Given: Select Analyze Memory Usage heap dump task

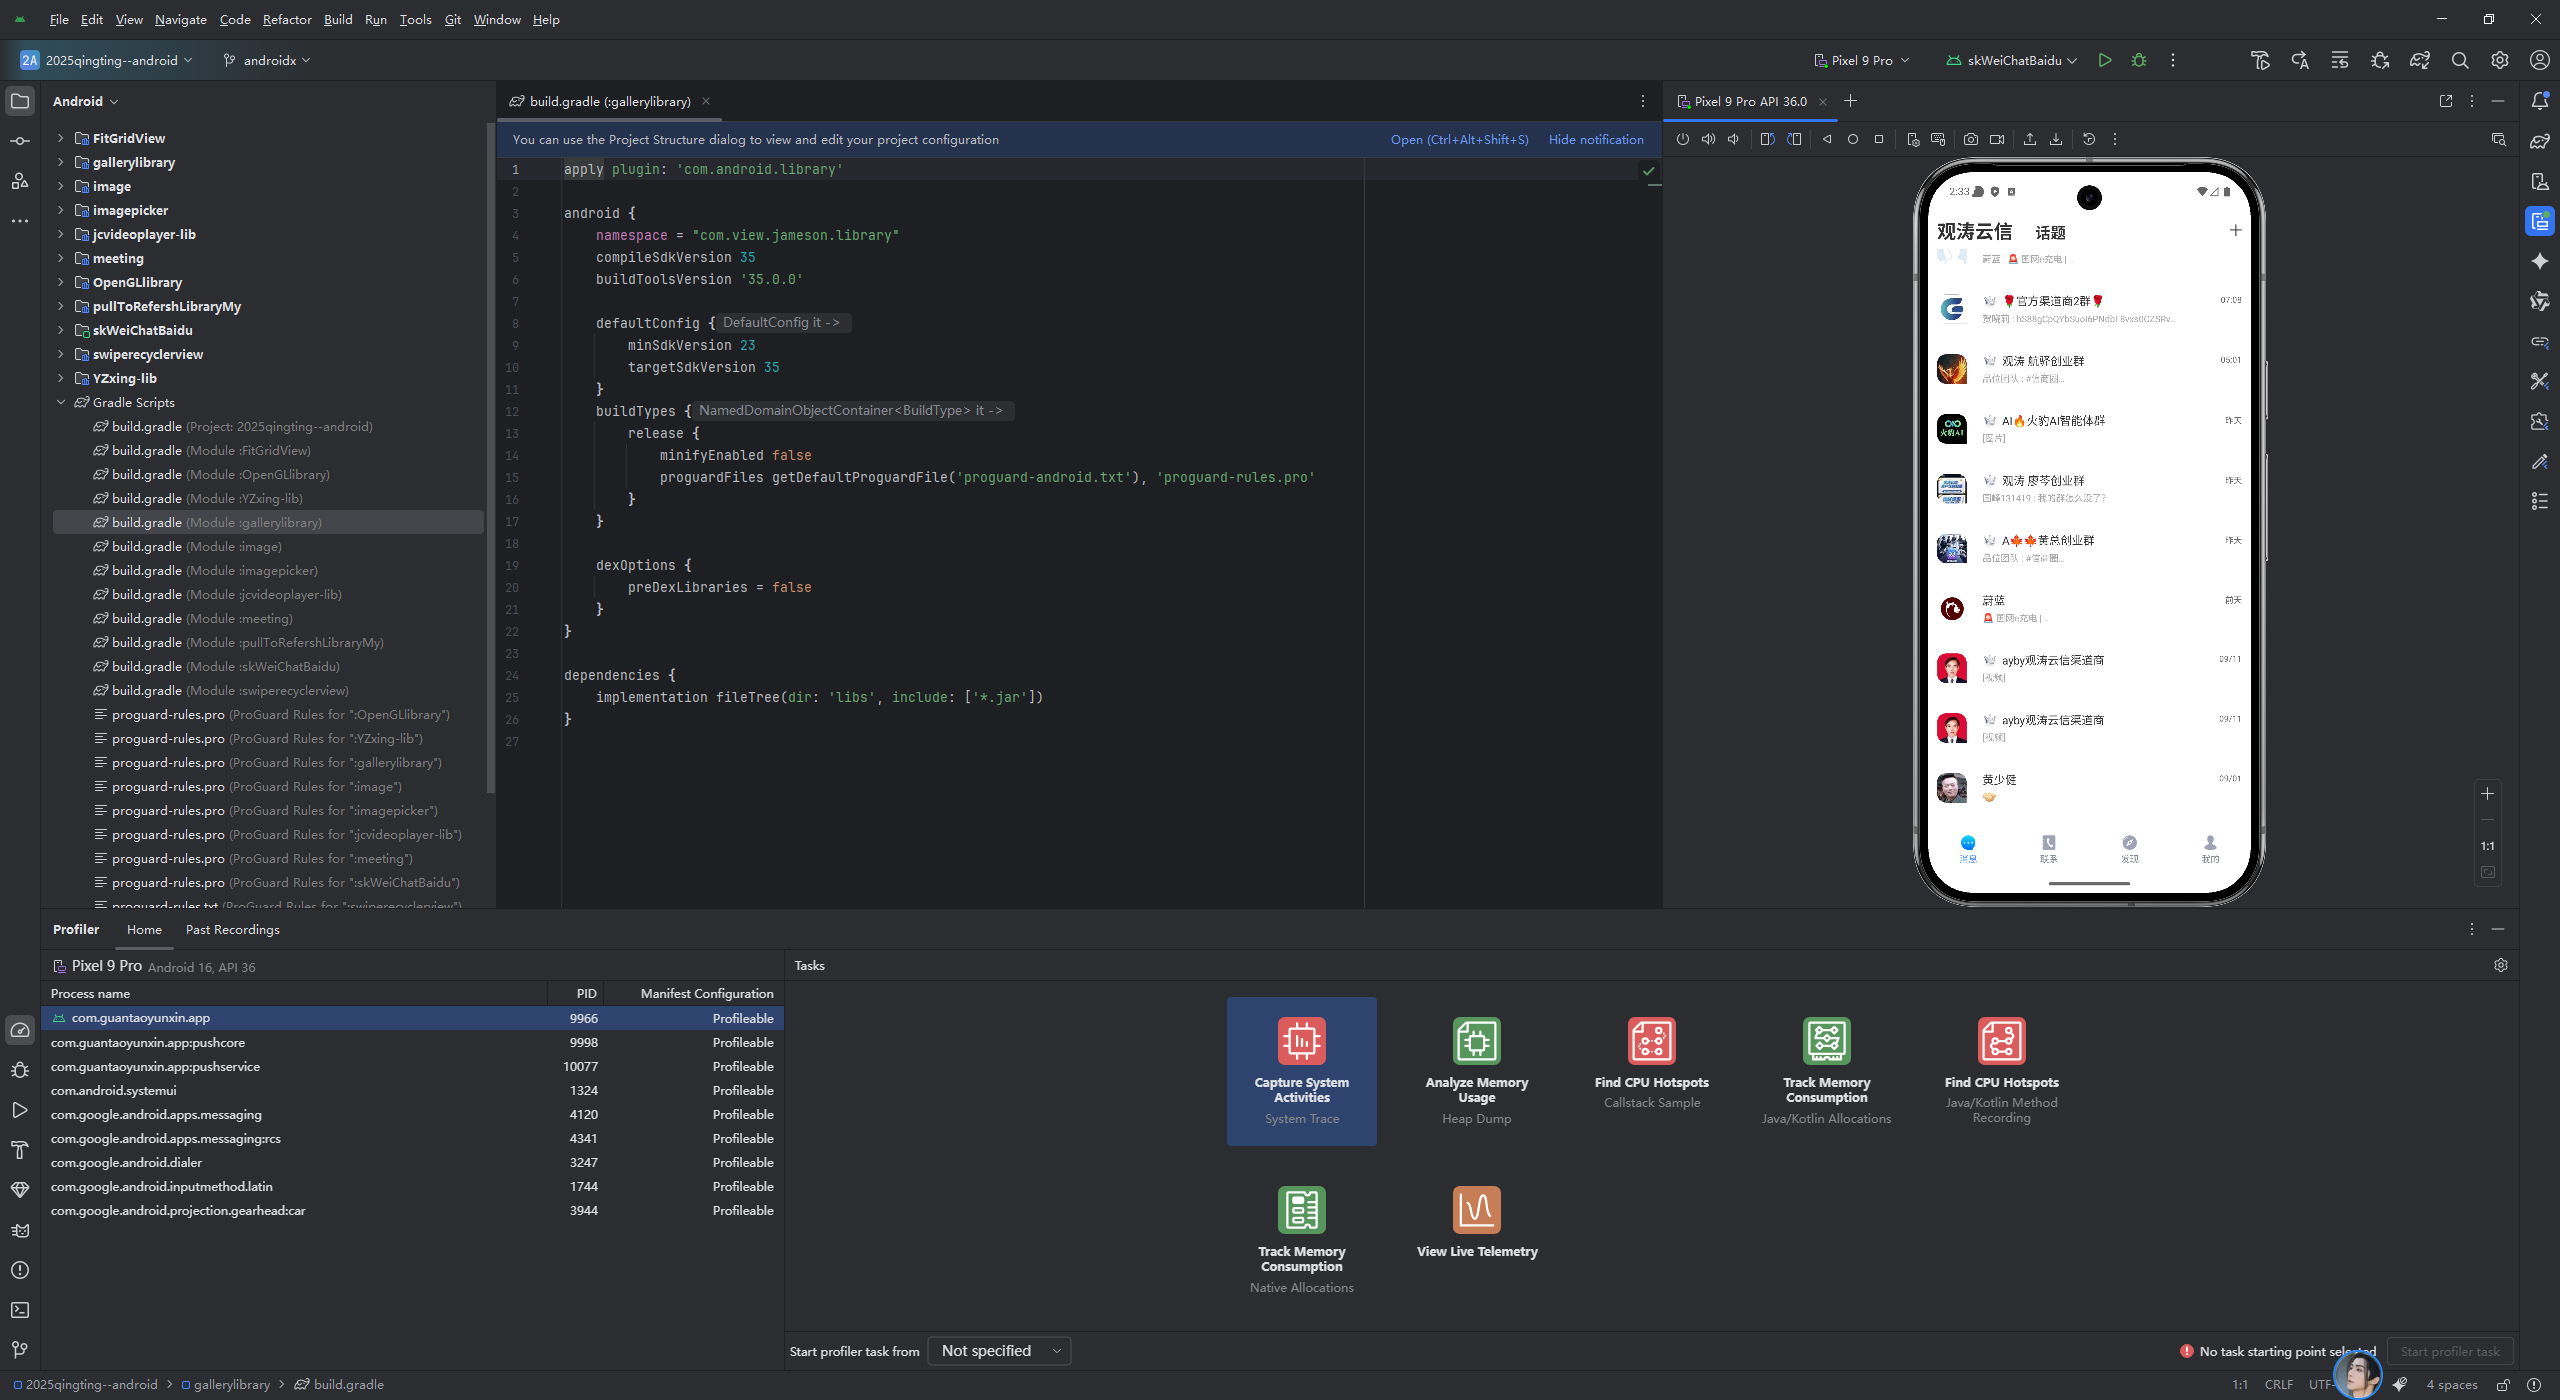Looking at the screenshot, I should [x=1476, y=1070].
